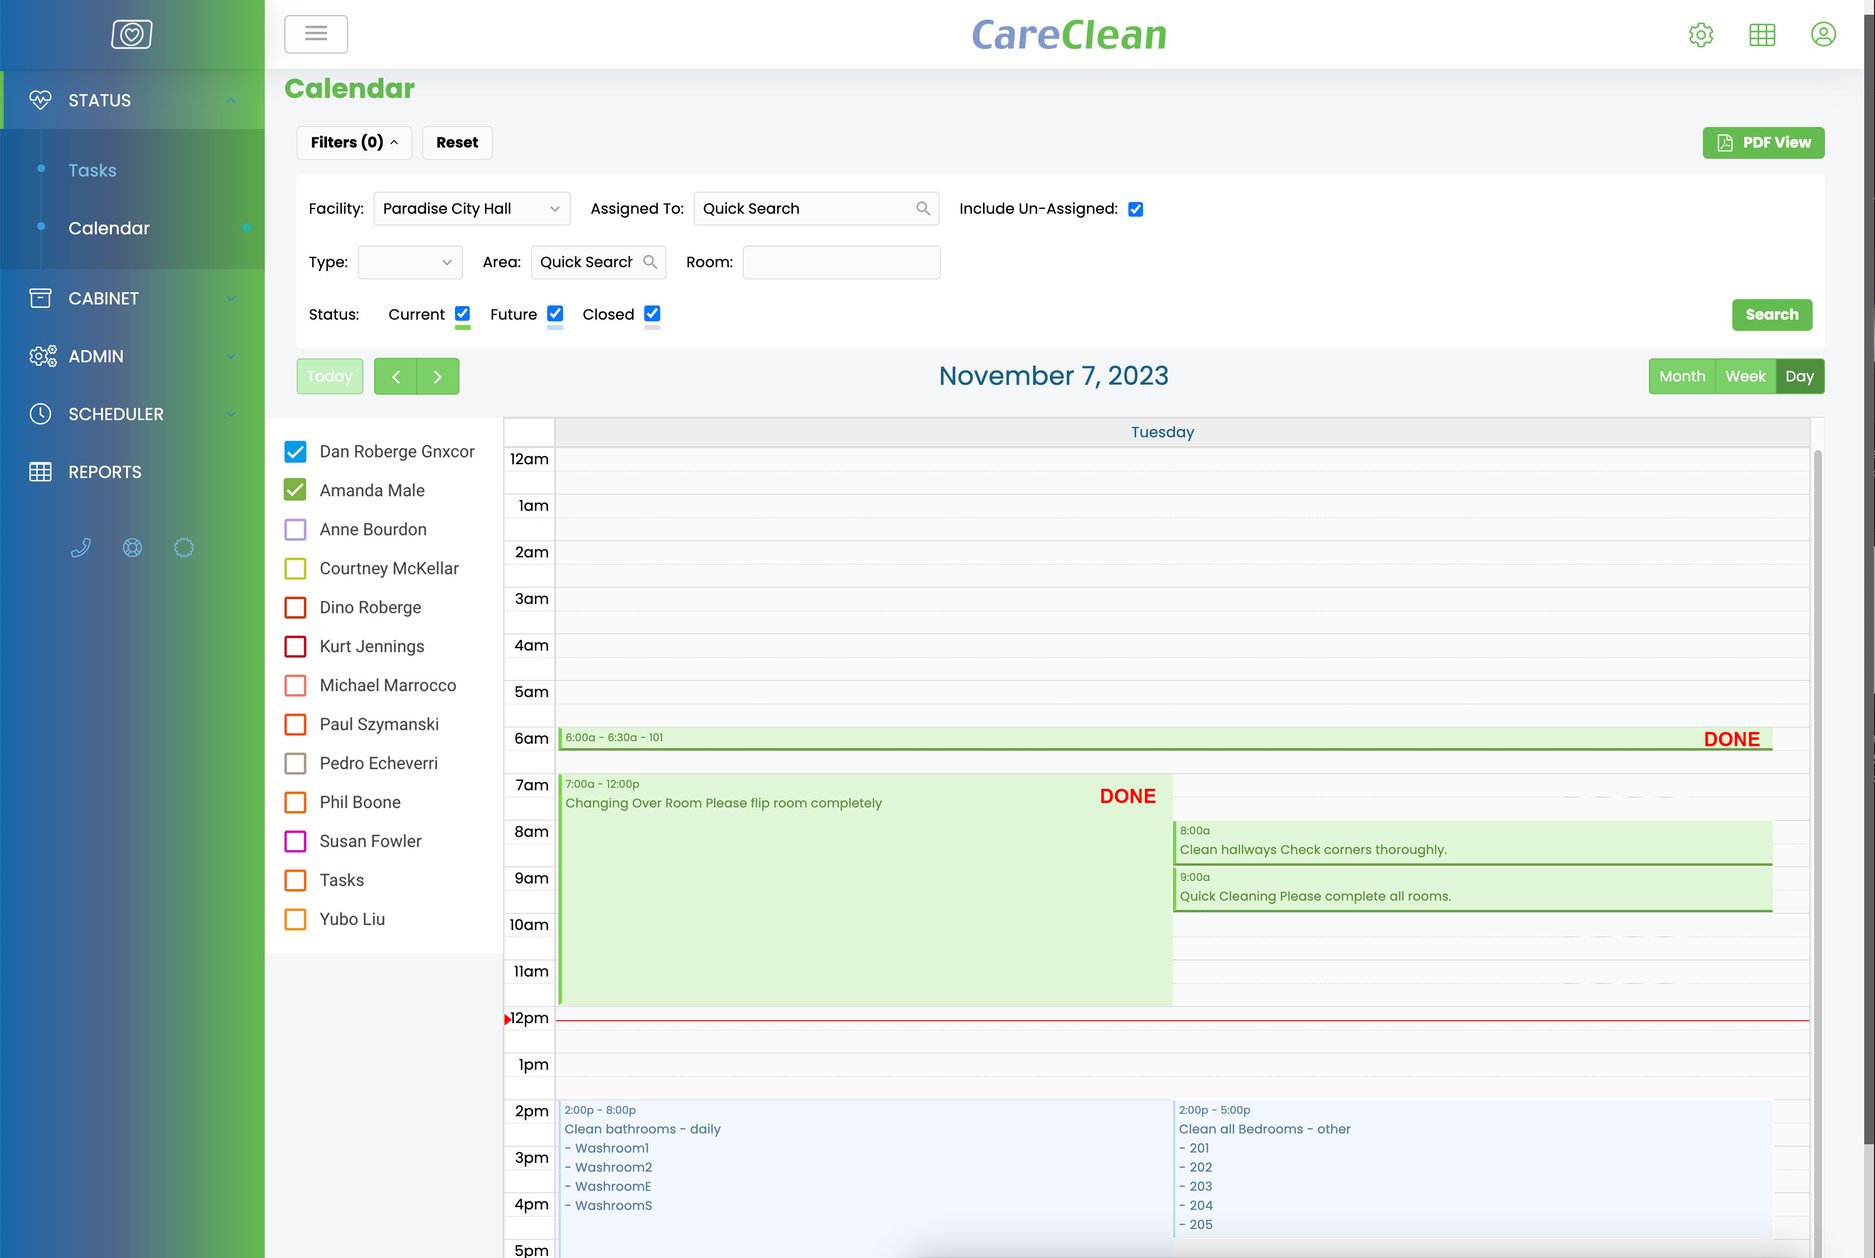
Task: Click the lifebuoy support icon in sidebar
Action: coord(132,547)
